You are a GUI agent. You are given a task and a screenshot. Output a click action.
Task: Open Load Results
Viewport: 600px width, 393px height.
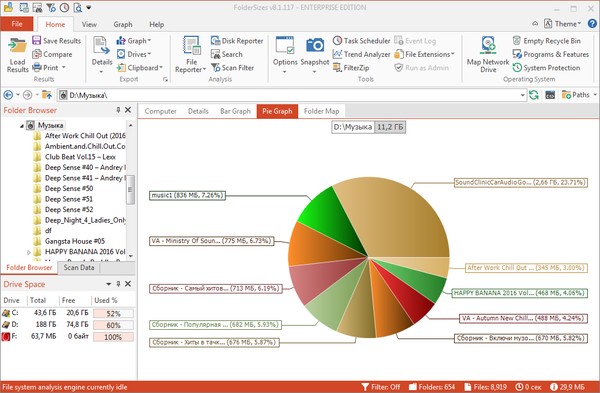pos(18,55)
